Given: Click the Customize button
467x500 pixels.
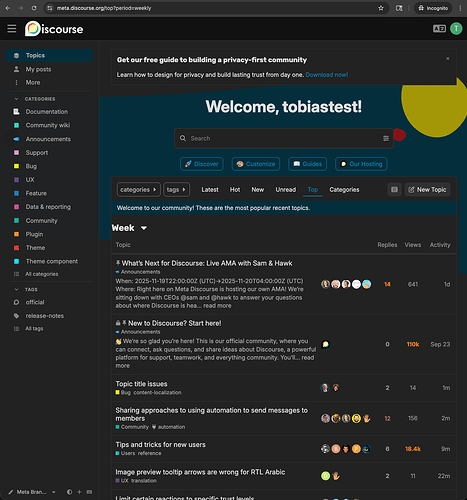Looking at the screenshot, I should click(256, 164).
